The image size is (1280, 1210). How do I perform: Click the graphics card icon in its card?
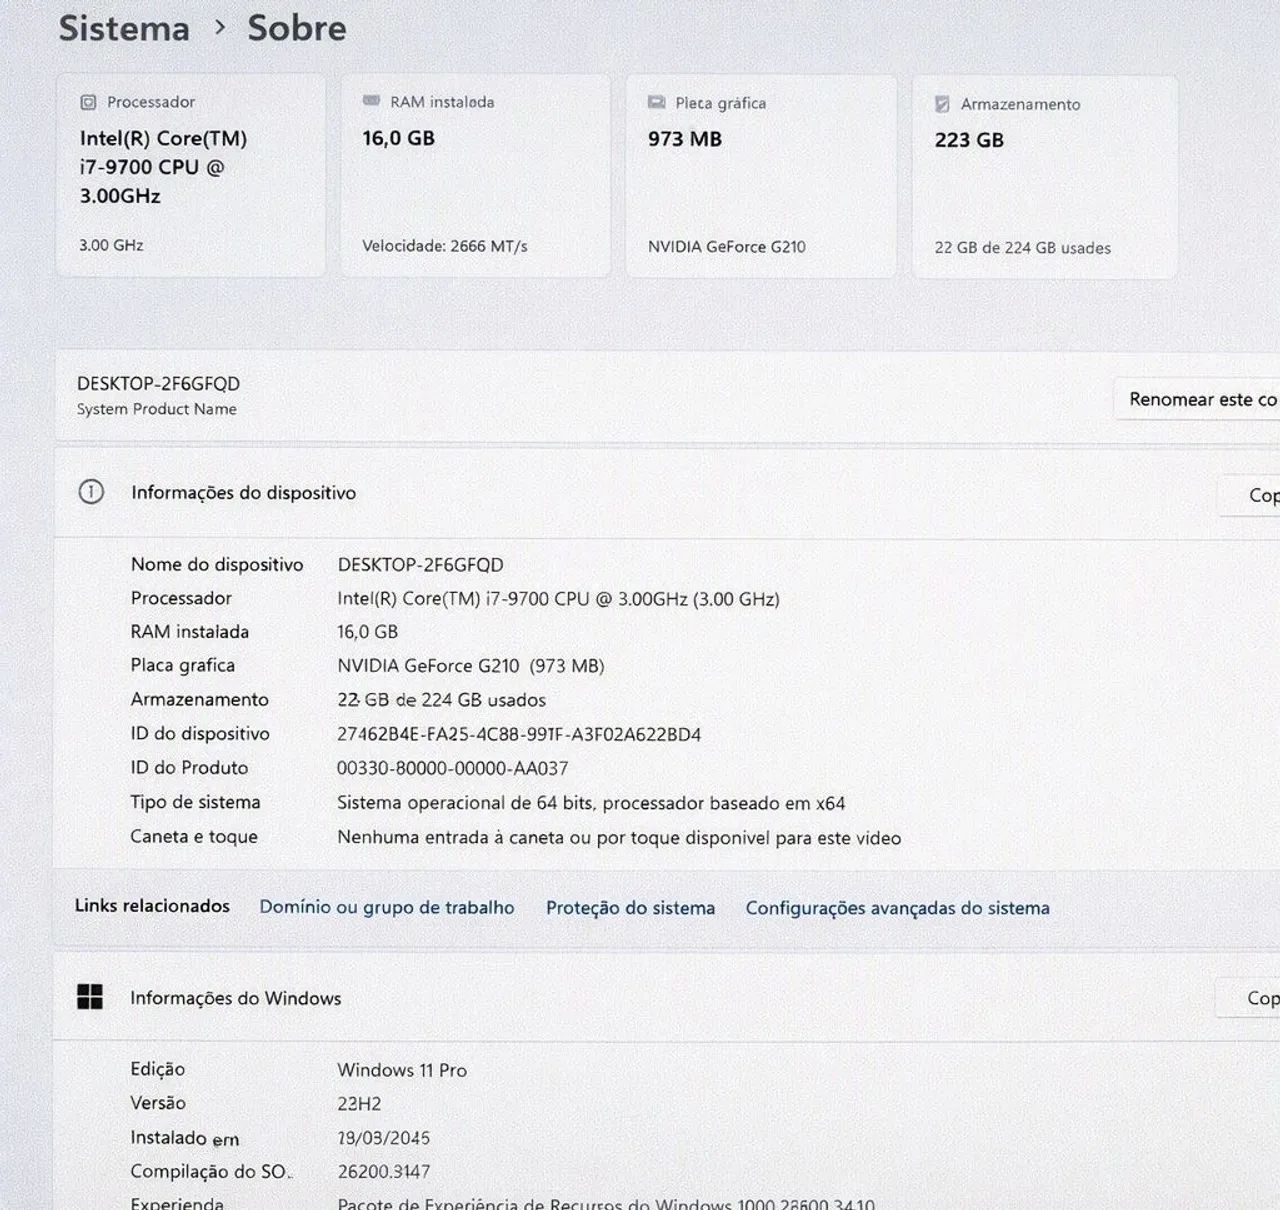[x=656, y=102]
